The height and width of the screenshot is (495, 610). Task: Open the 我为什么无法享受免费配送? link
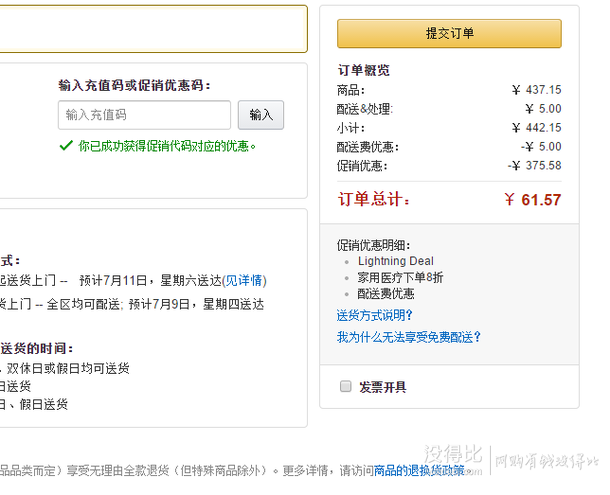coord(409,337)
